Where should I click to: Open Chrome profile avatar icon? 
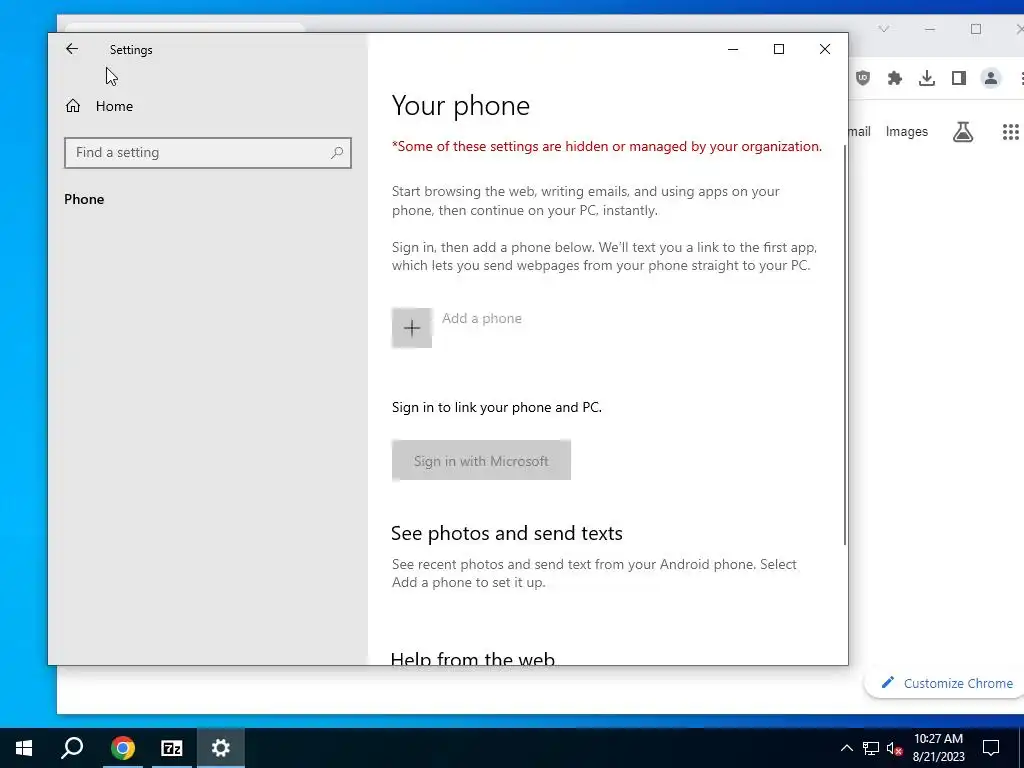(x=991, y=78)
